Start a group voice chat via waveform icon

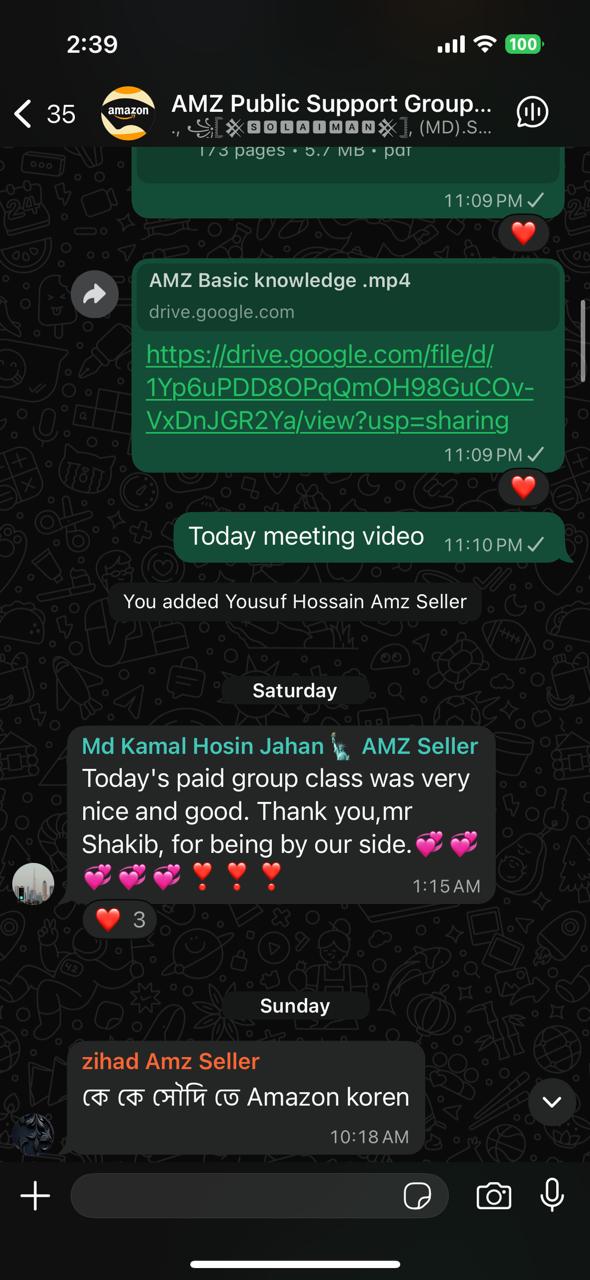click(x=532, y=113)
